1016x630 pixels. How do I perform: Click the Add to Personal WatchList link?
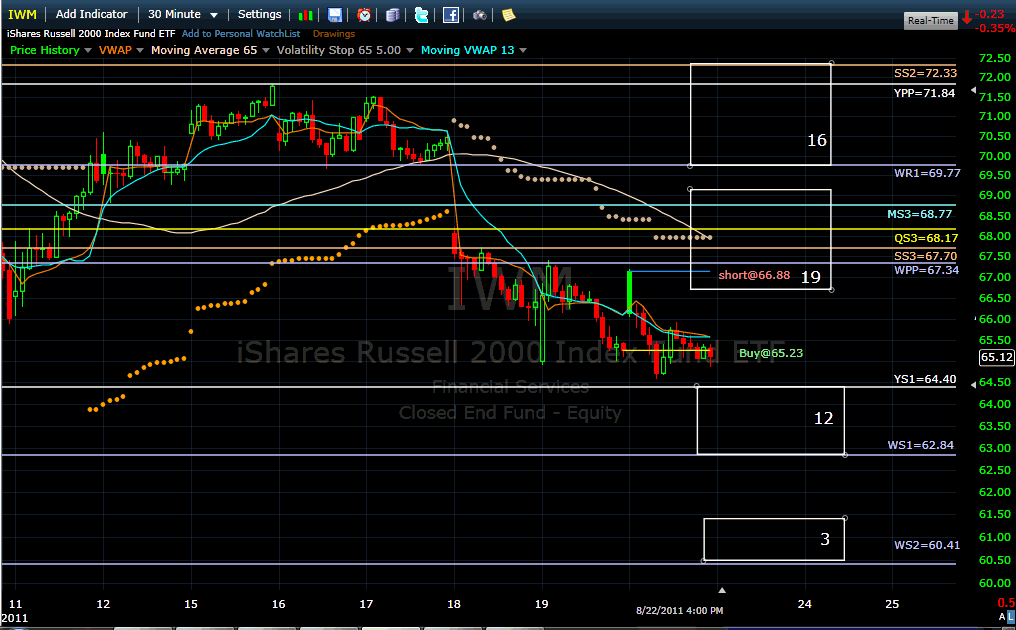pyautogui.click(x=241, y=34)
